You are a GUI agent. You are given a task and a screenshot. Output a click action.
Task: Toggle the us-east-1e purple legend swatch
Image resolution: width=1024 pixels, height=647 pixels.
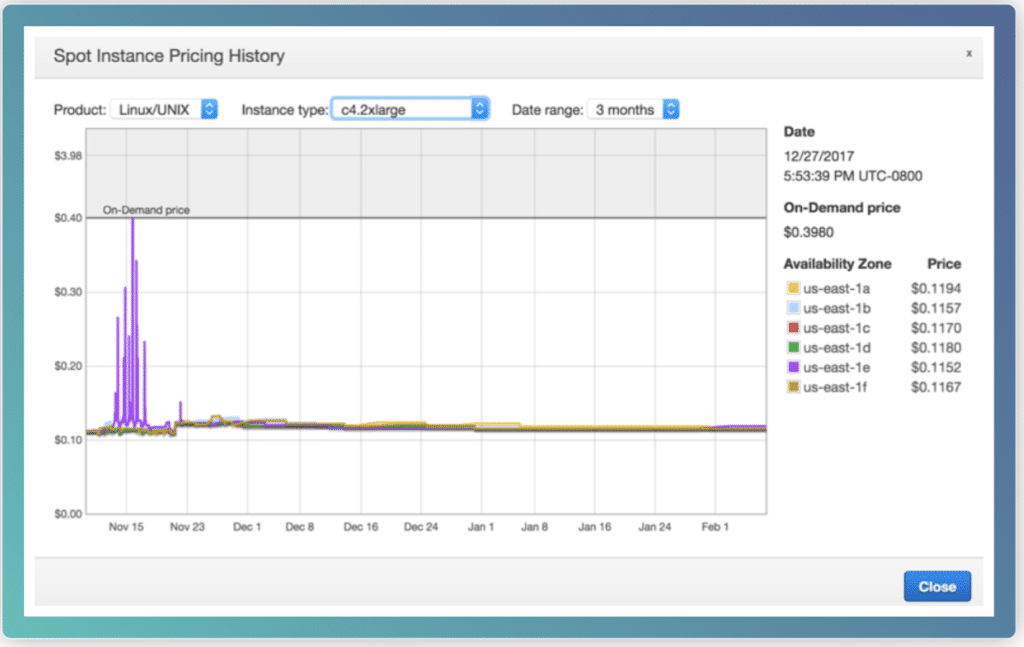(793, 367)
